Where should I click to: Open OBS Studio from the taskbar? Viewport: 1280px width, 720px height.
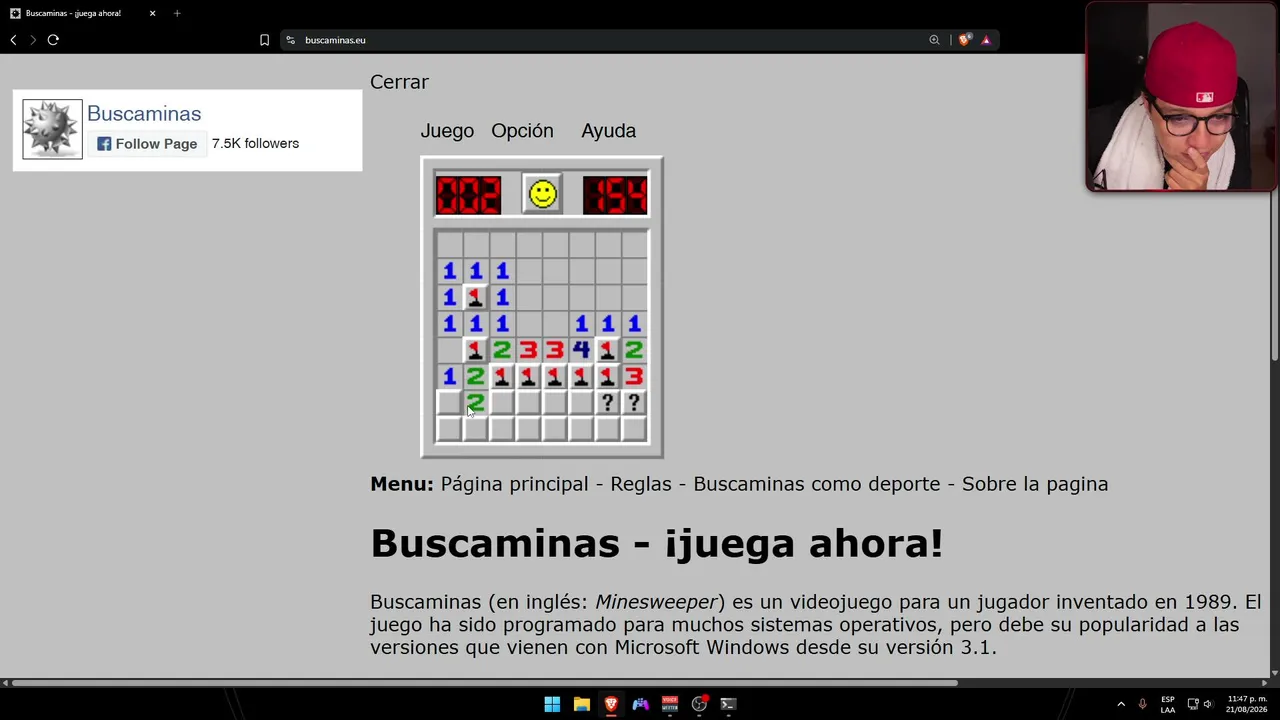click(699, 704)
